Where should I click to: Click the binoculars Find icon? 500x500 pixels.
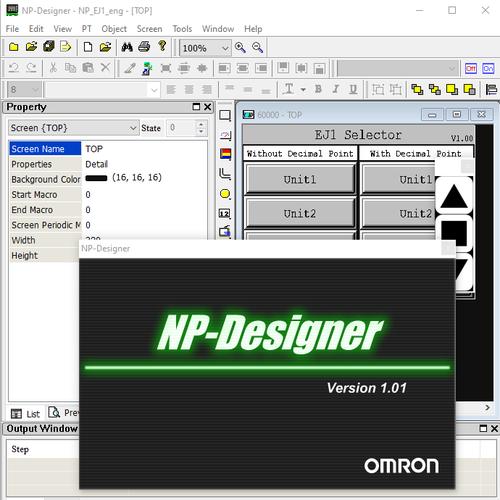(127, 47)
